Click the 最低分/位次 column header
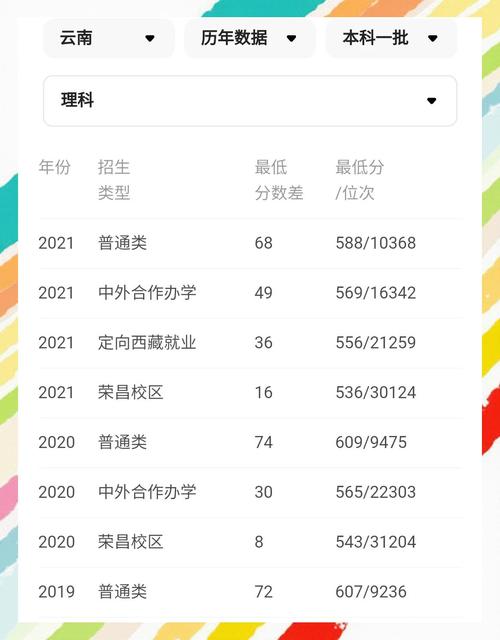500x640 pixels. 360,180
